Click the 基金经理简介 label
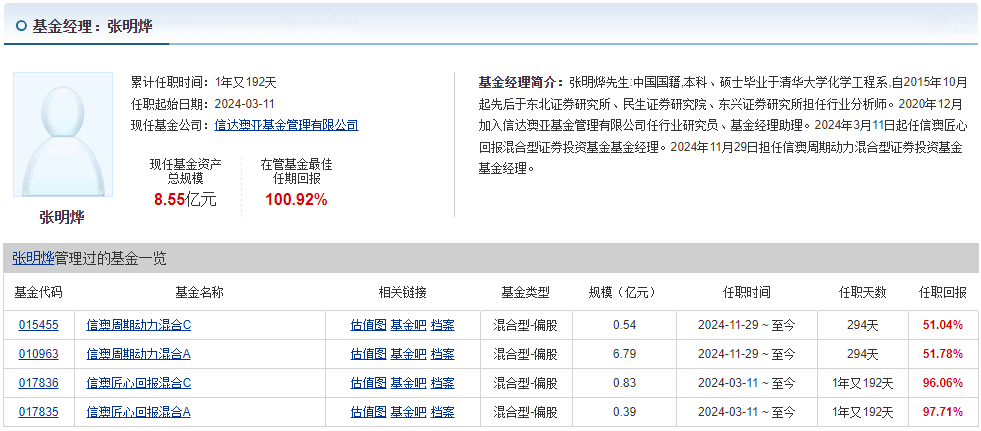The image size is (981, 431). click(x=521, y=82)
